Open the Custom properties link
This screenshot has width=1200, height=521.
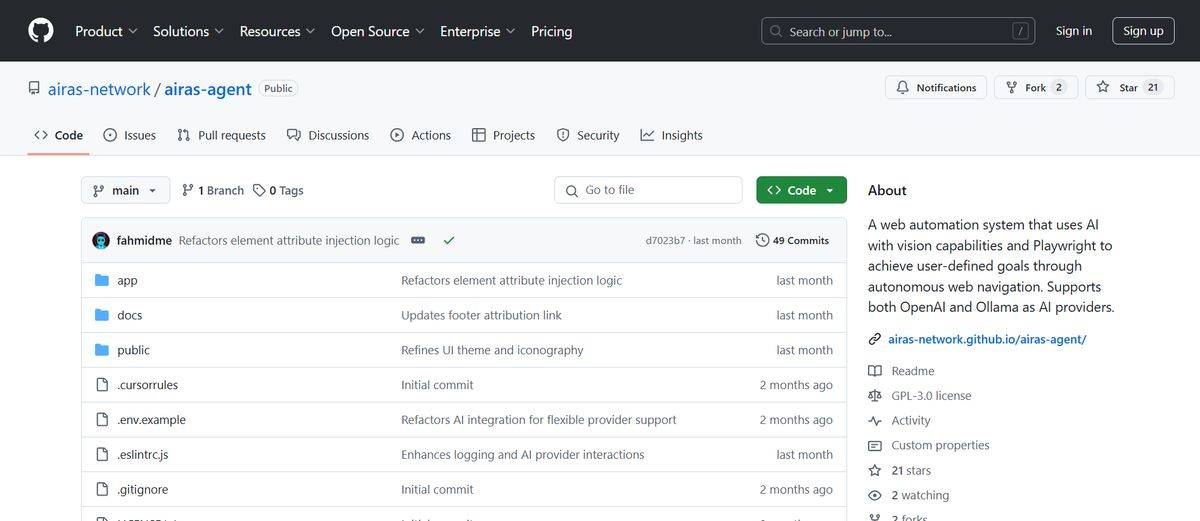click(x=940, y=446)
